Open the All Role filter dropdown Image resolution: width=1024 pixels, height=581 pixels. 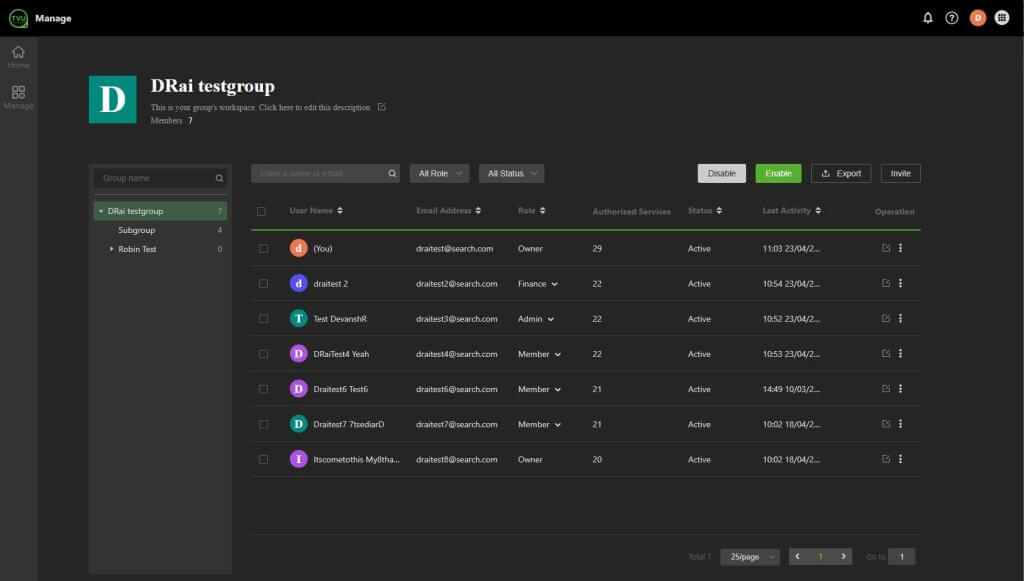[x=439, y=173]
